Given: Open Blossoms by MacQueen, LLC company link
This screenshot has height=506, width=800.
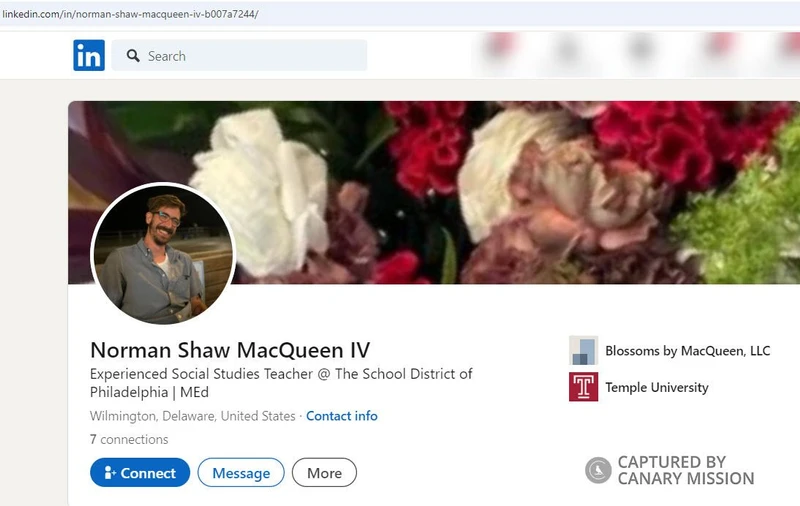Looking at the screenshot, I should (x=687, y=351).
